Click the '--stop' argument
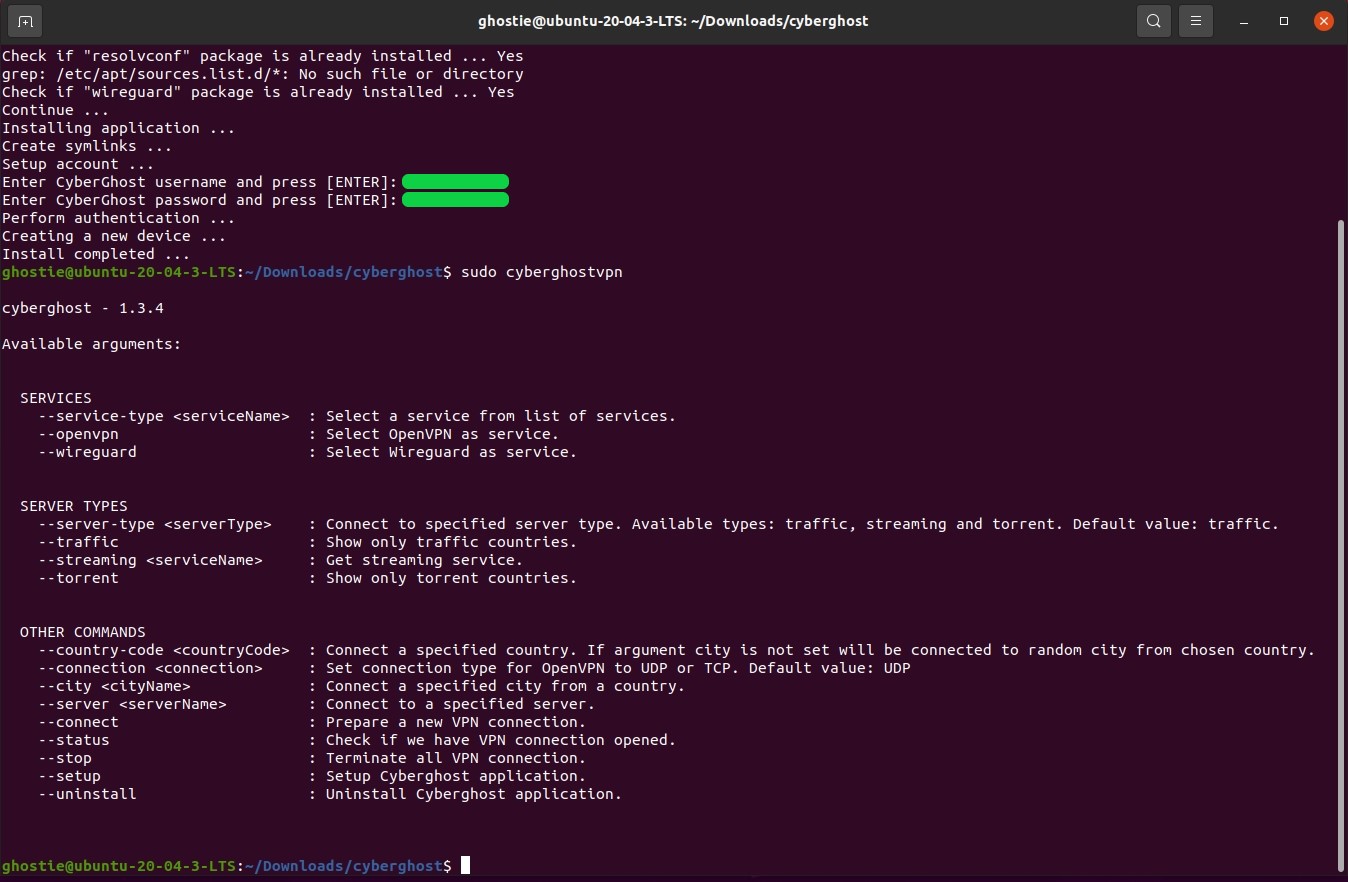This screenshot has height=882, width=1348. click(65, 758)
